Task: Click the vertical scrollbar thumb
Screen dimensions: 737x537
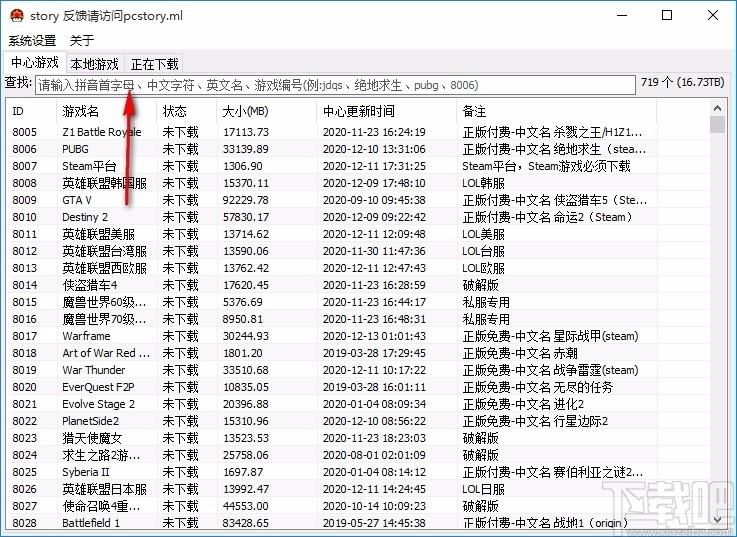Action: (717, 125)
